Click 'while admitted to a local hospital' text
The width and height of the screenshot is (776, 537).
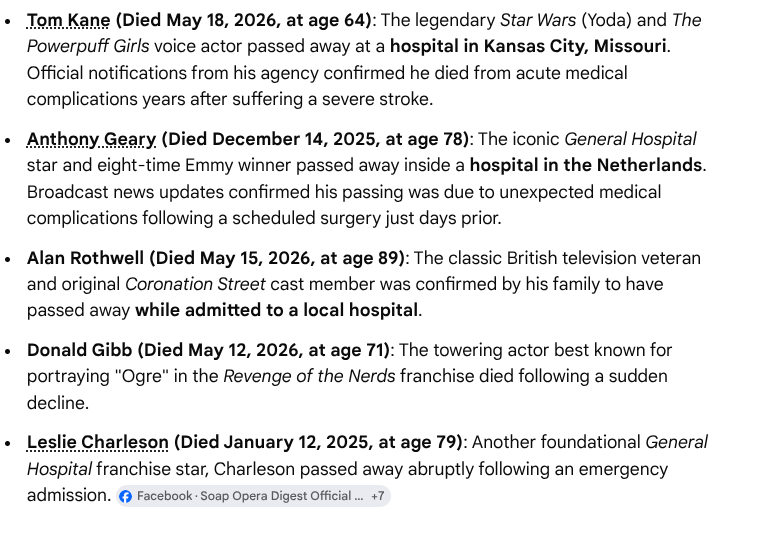(277, 310)
